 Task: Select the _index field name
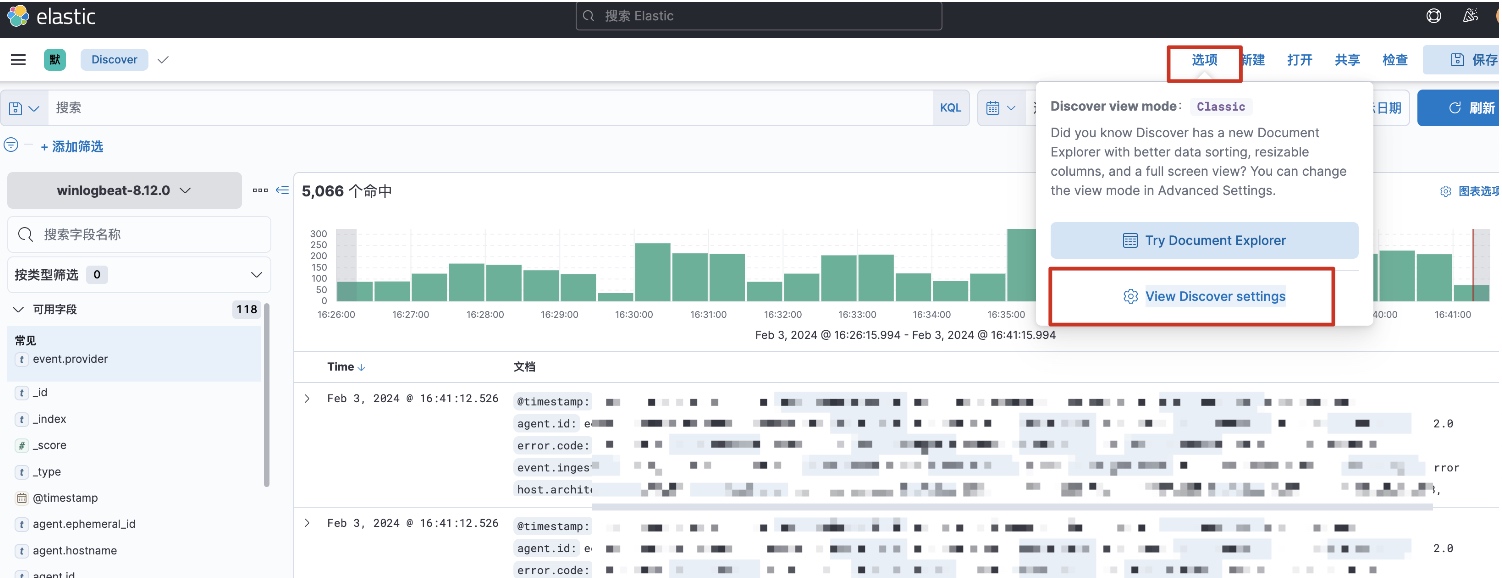pos(50,419)
